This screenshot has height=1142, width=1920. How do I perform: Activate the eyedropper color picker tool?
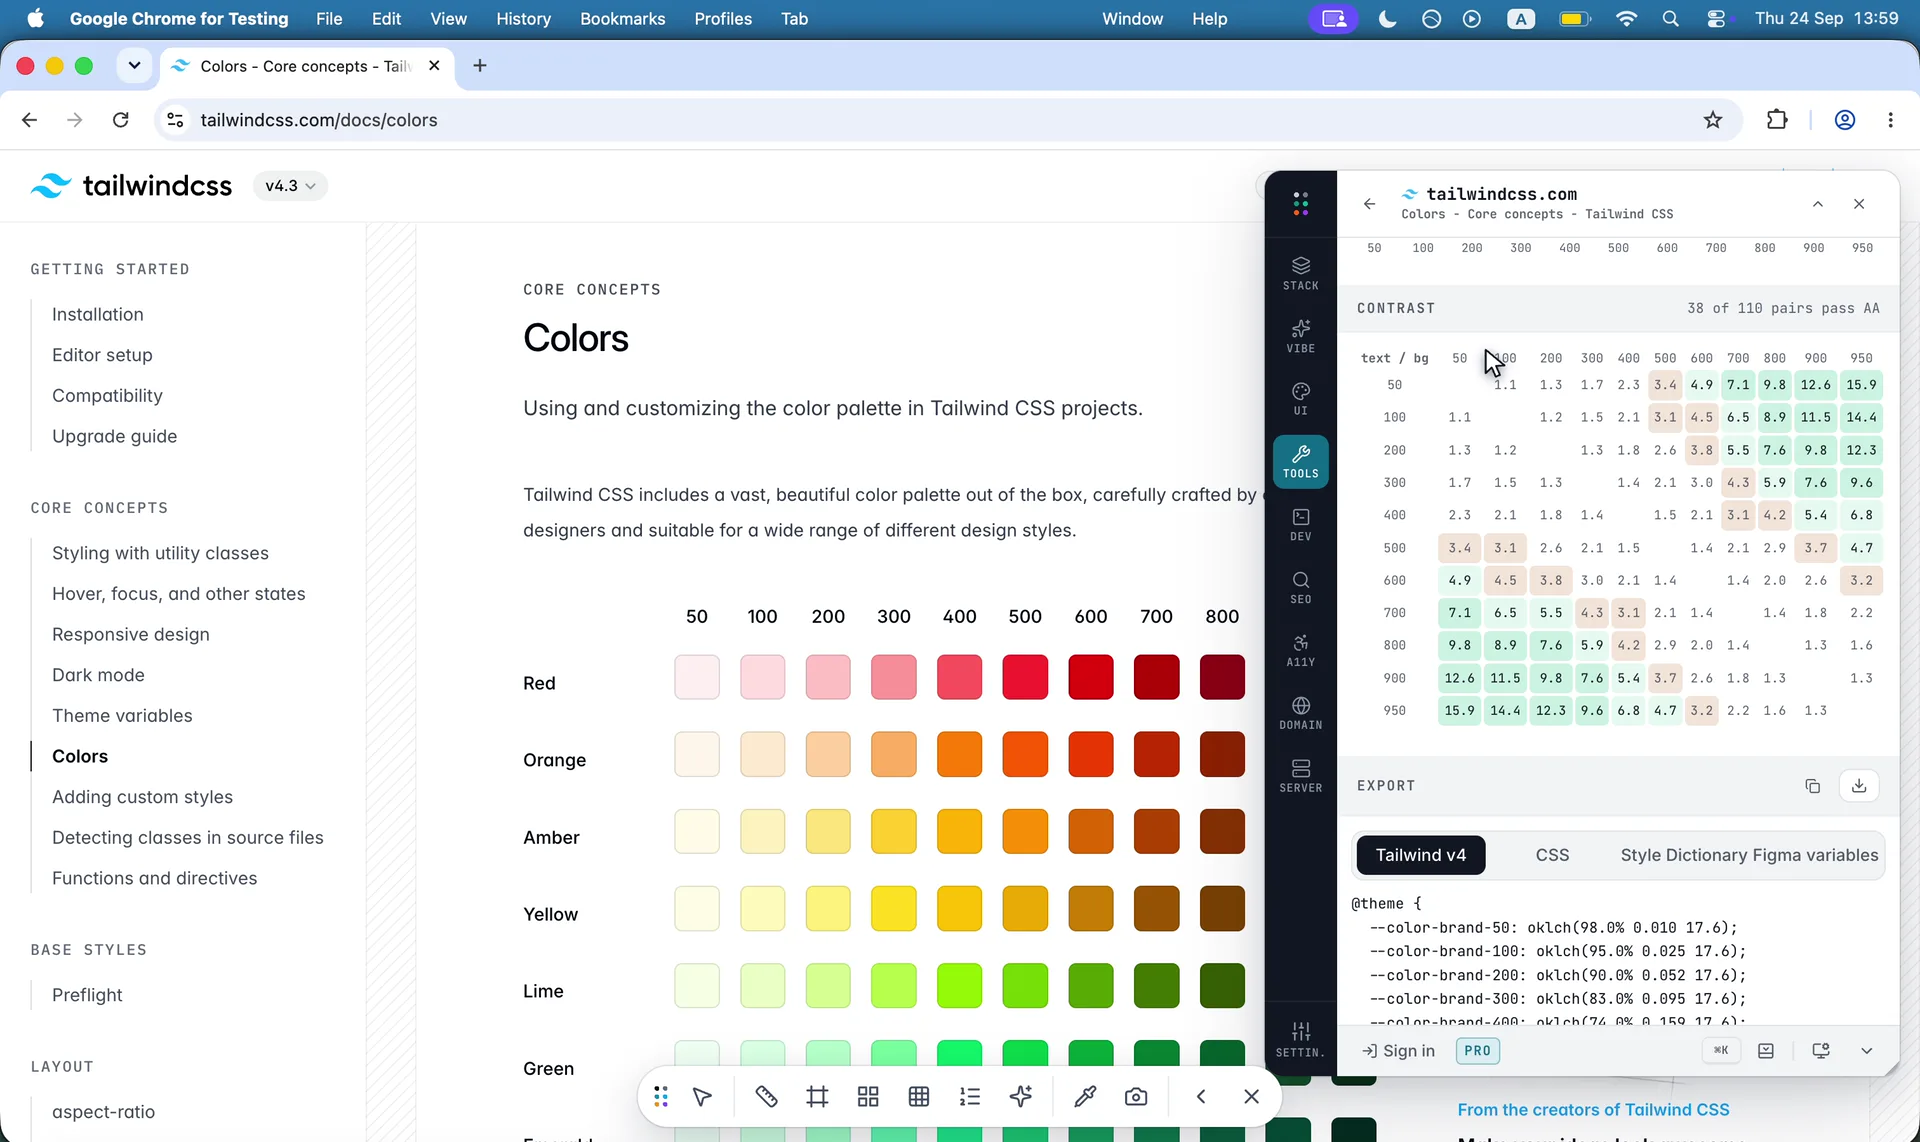(1085, 1097)
